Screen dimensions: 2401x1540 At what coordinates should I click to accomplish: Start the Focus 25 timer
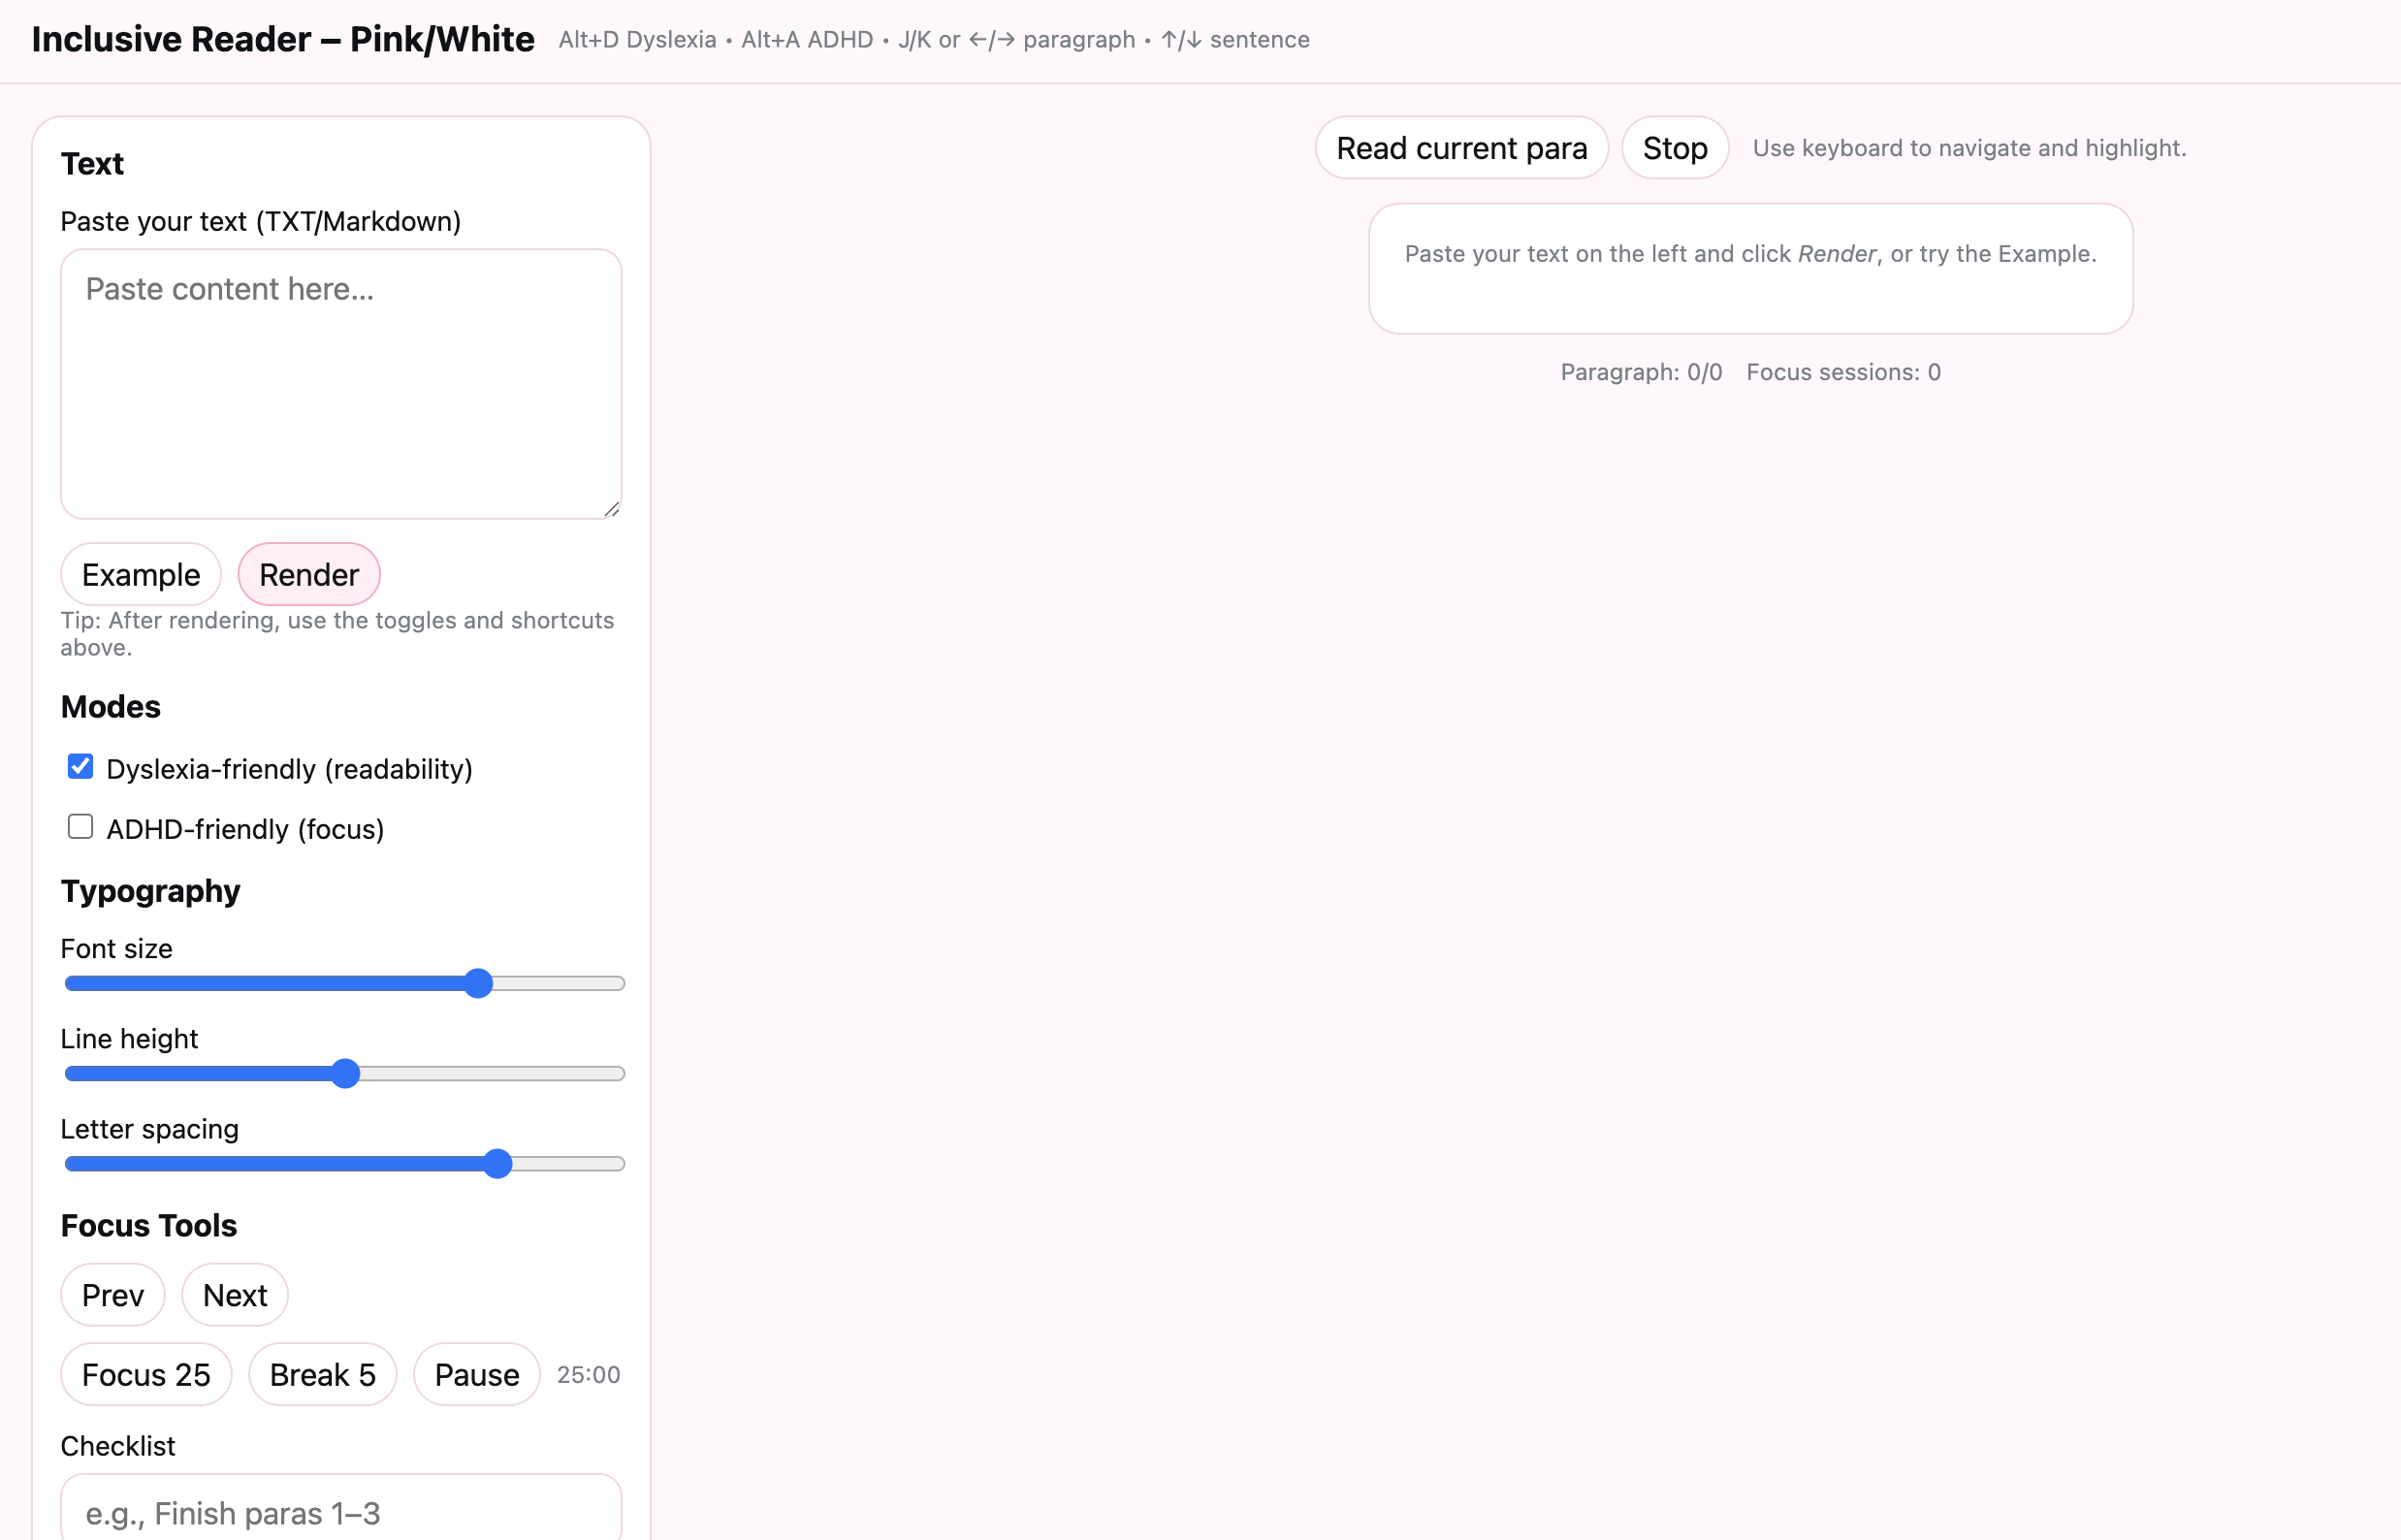click(146, 1375)
